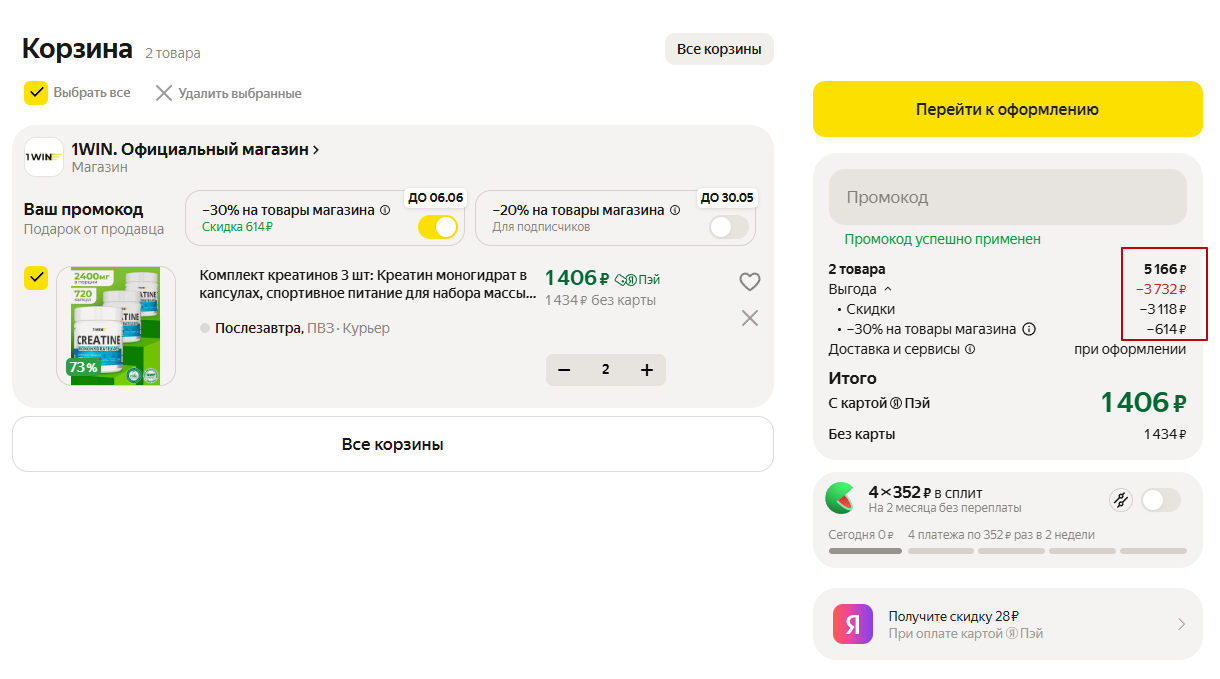The image size is (1220, 679).
Task: Click the X icon beside Удалить выбранные
Action: [x=164, y=93]
